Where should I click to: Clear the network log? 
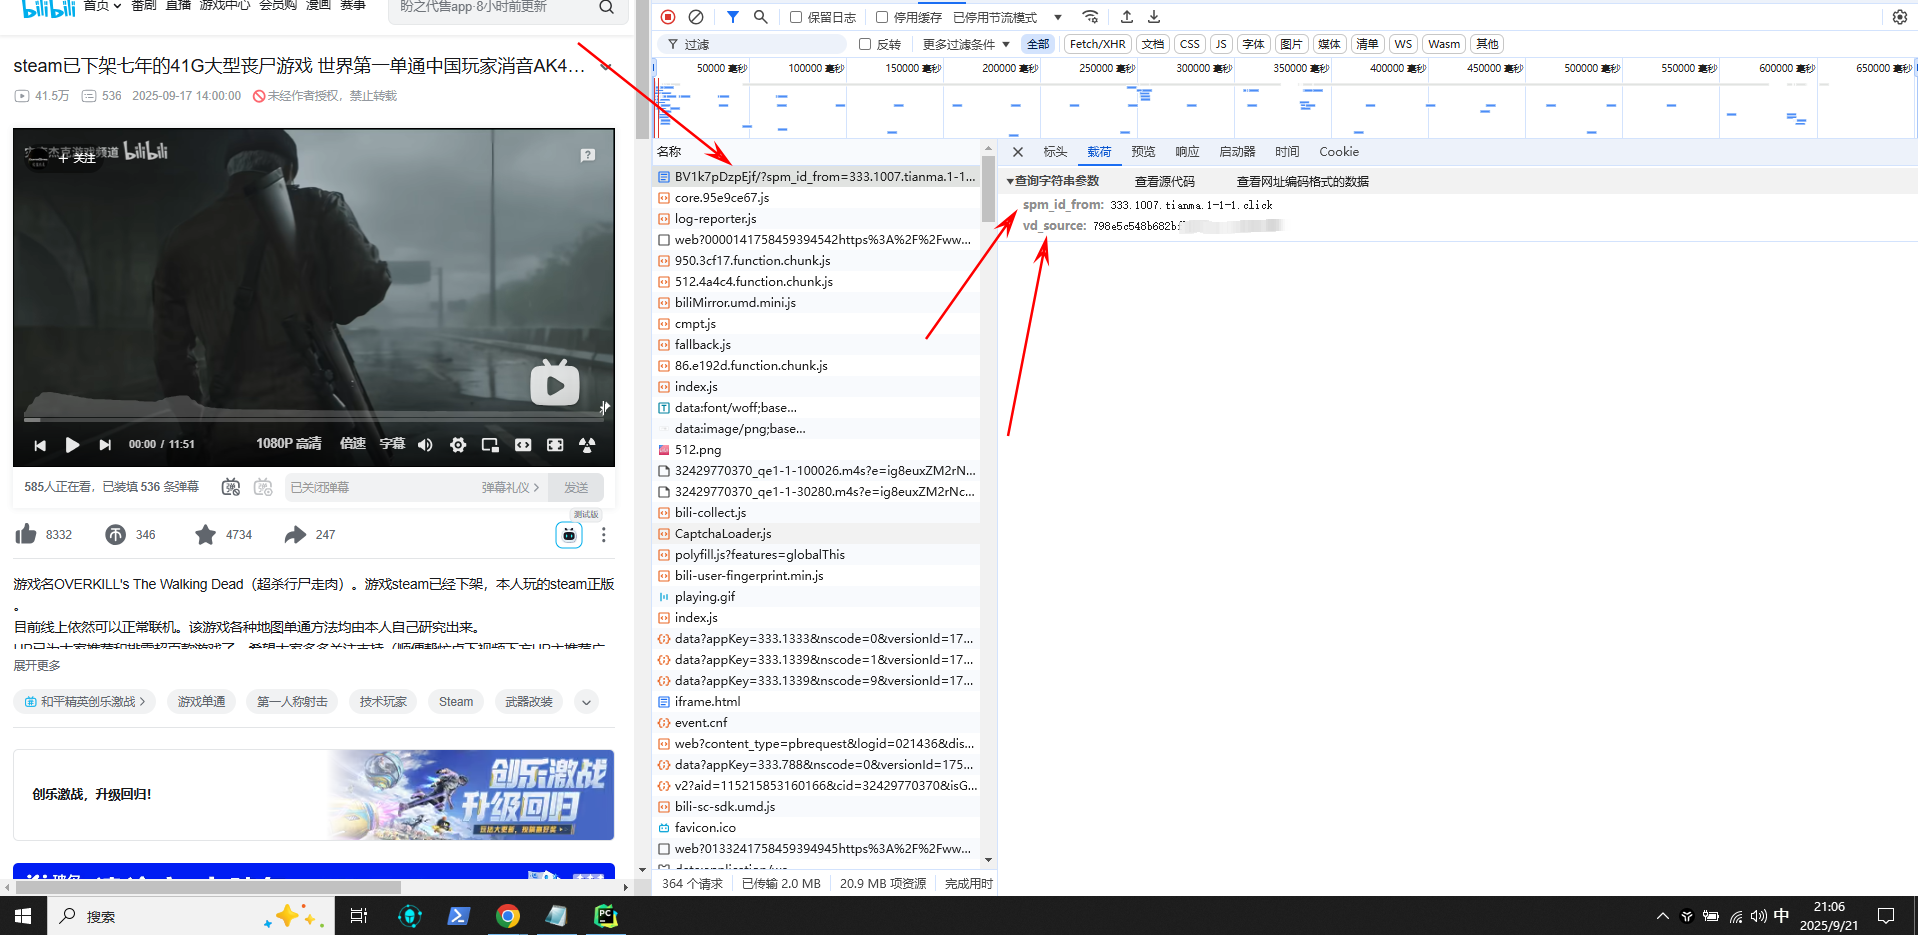696,17
